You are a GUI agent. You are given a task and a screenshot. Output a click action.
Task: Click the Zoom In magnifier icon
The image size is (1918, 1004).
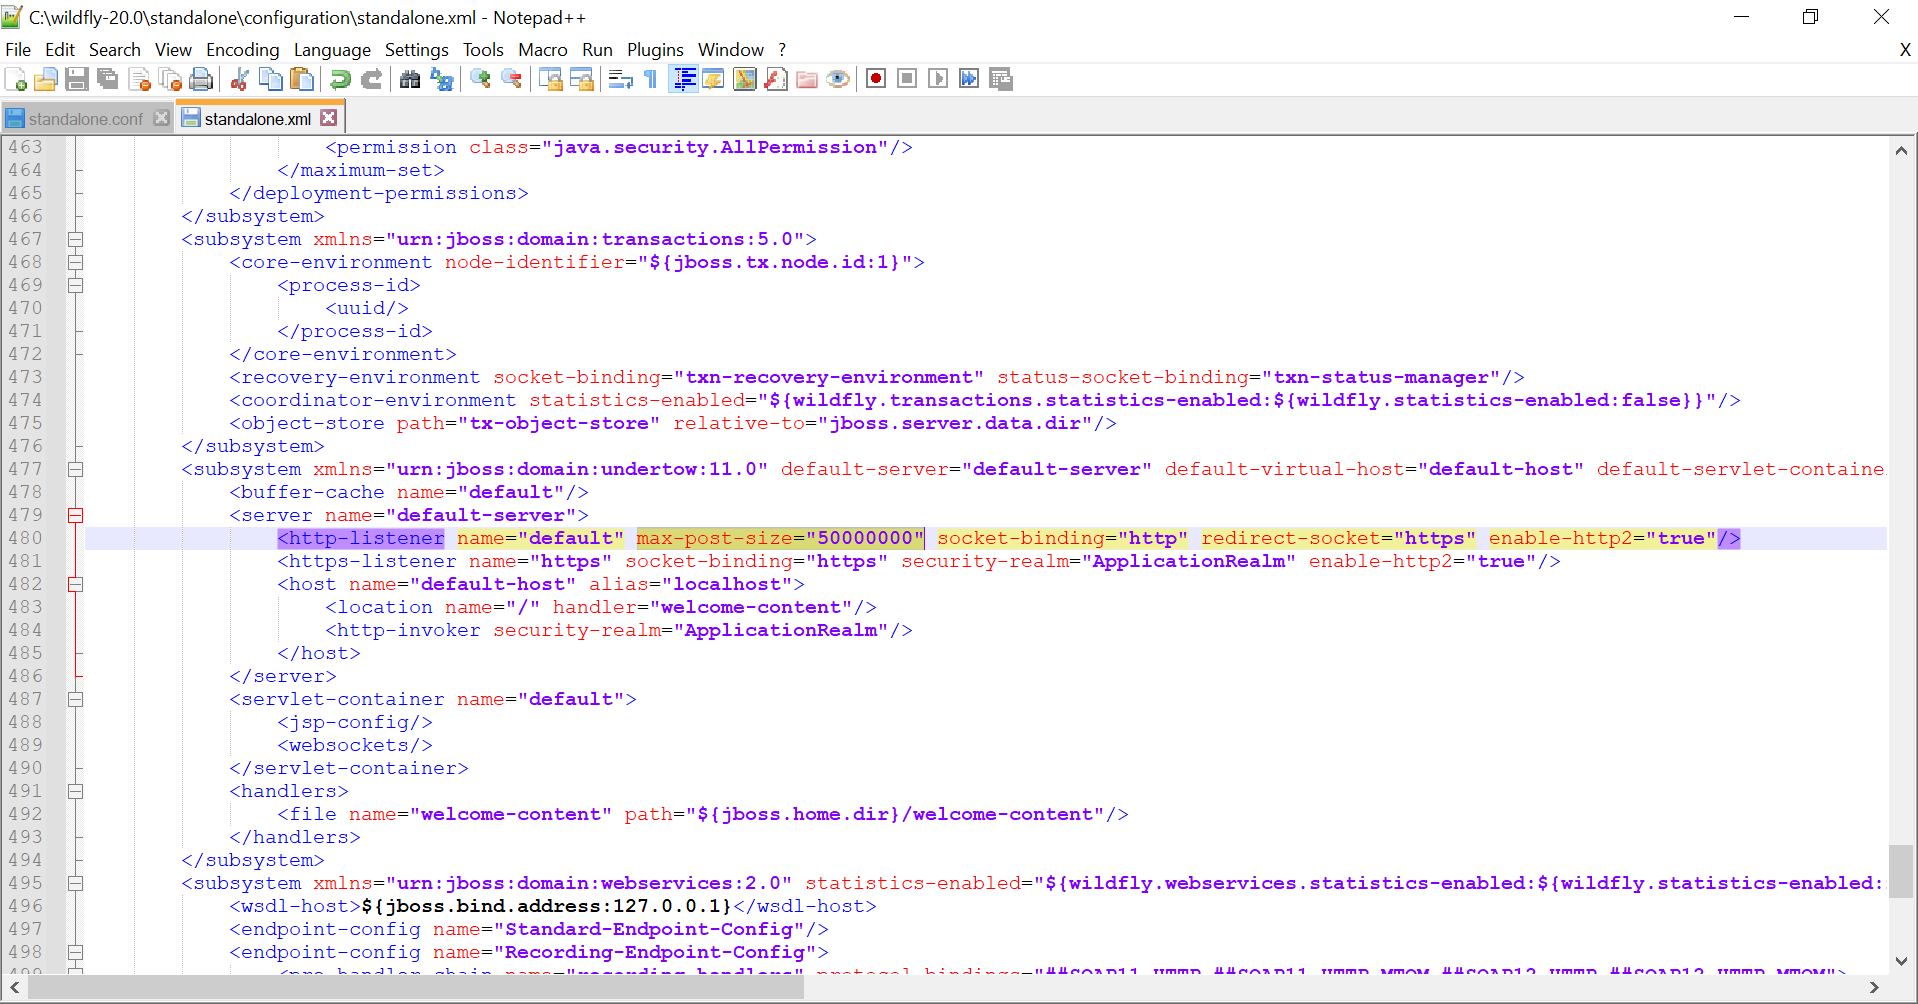pos(480,79)
